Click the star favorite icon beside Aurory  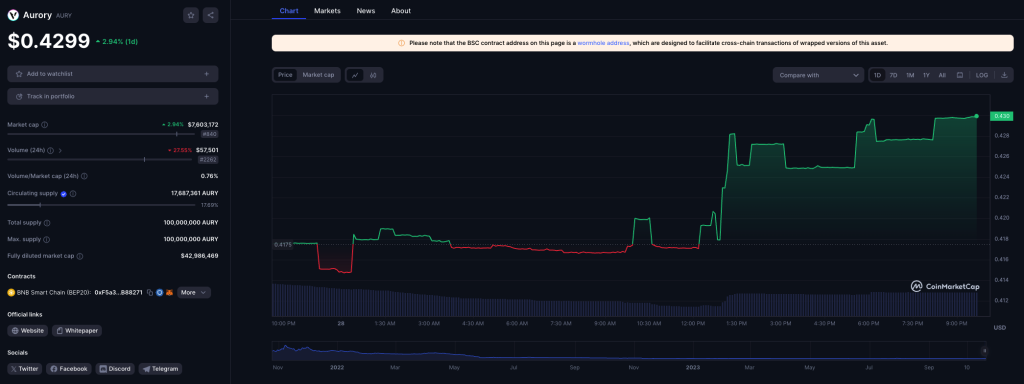point(191,15)
